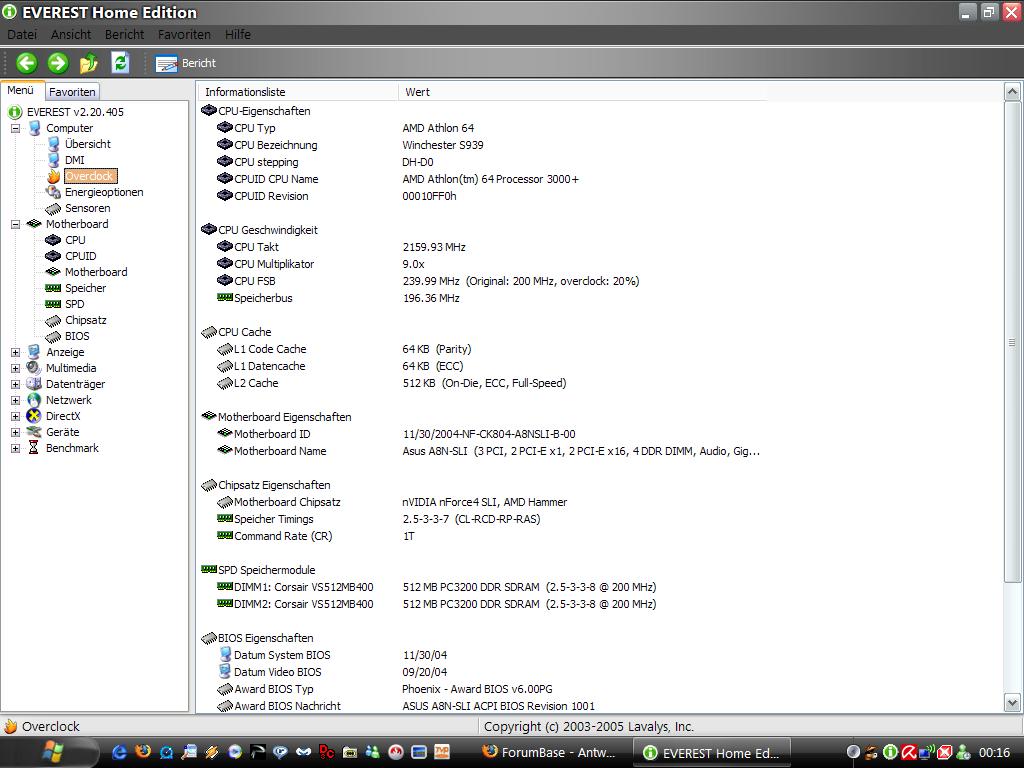Select the Overclock flame icon in tree
The image size is (1024, 768).
coord(54,176)
